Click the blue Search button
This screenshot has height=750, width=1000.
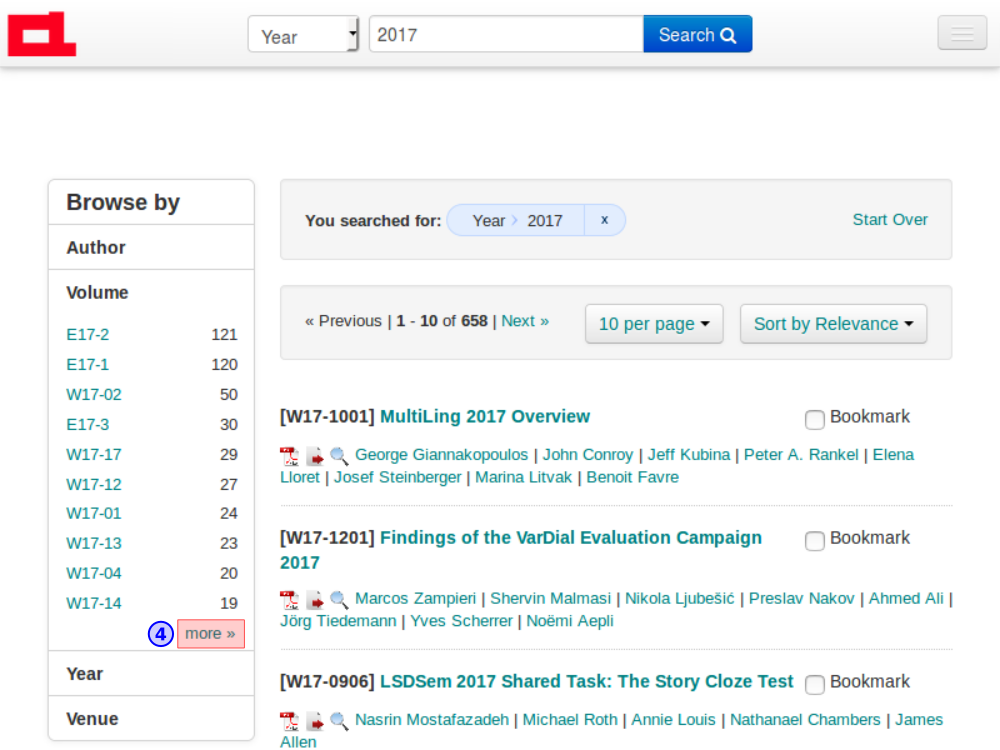698,34
